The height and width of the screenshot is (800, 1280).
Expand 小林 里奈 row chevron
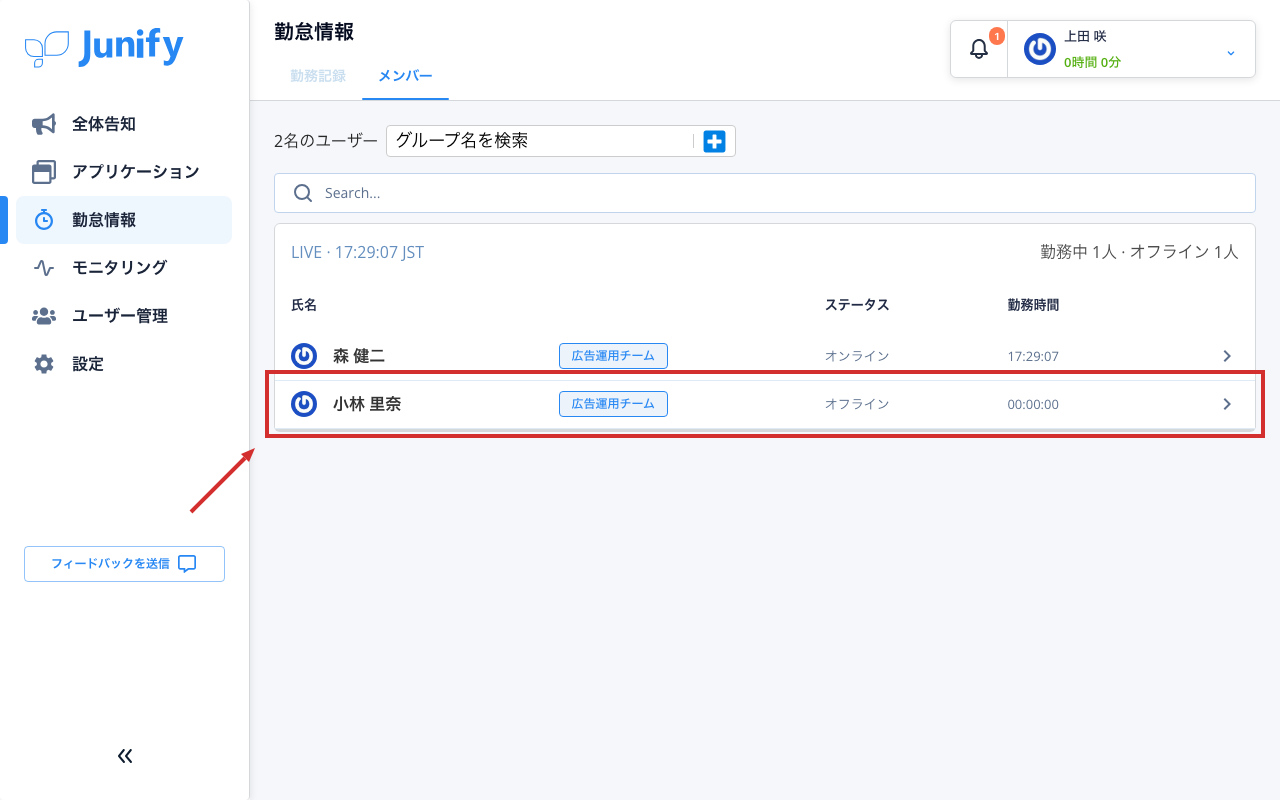click(1227, 404)
